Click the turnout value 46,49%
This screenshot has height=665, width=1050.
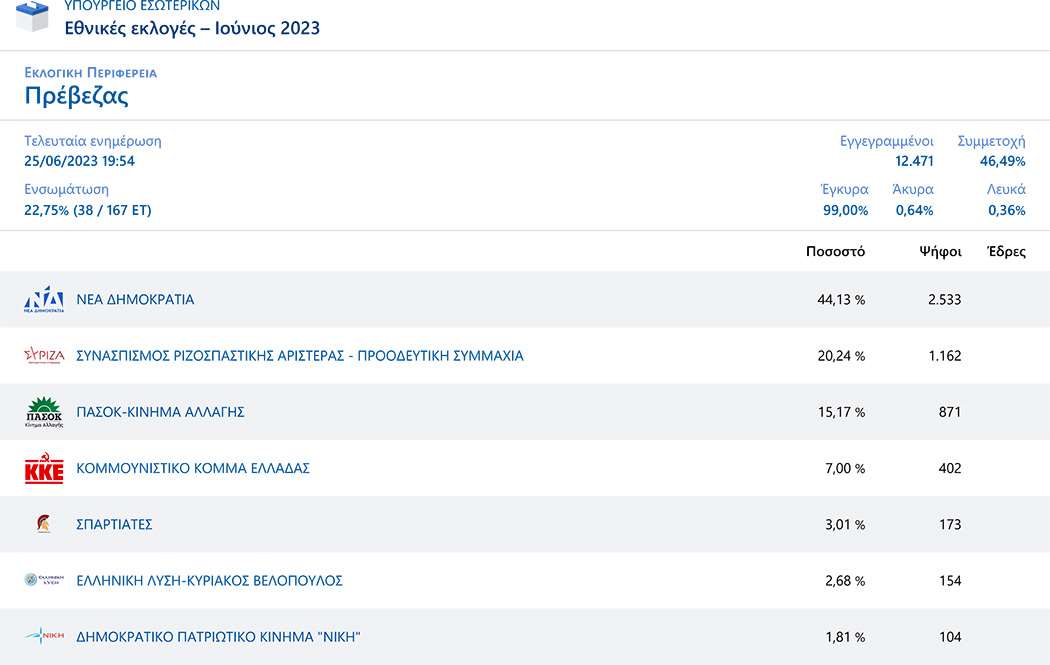click(1002, 161)
